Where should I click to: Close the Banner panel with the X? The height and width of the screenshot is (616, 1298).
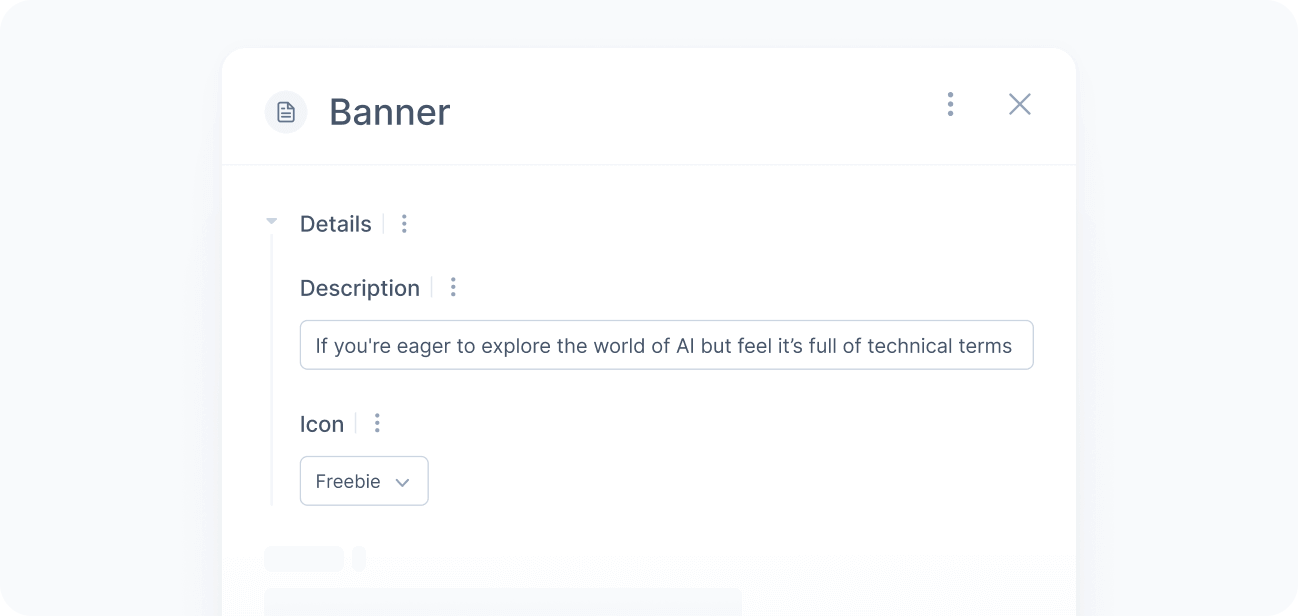(x=1020, y=104)
